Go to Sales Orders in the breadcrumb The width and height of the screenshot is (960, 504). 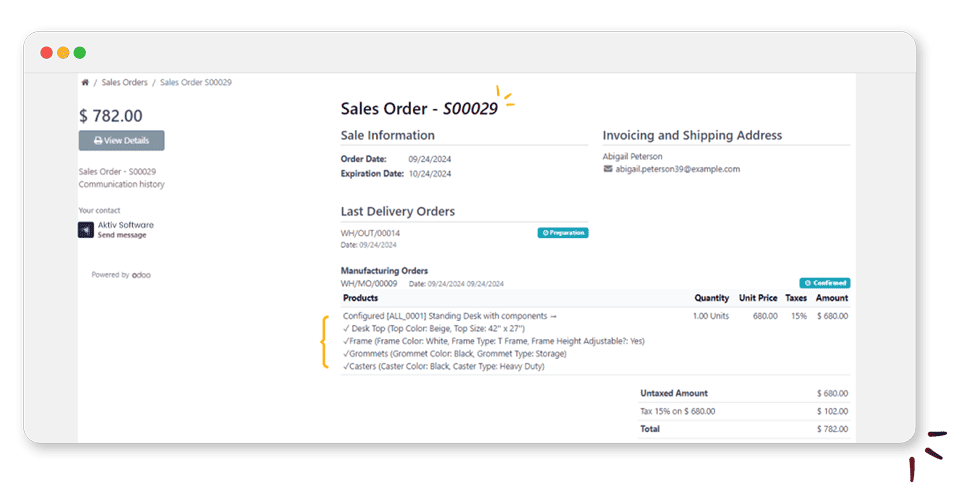click(x=125, y=82)
